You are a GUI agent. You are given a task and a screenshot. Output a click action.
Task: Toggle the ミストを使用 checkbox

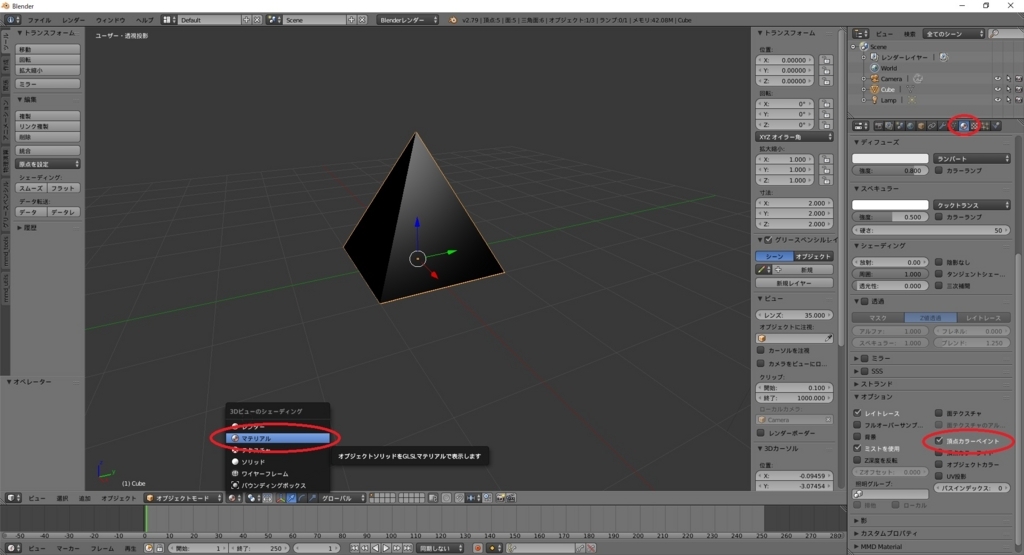(x=857, y=449)
